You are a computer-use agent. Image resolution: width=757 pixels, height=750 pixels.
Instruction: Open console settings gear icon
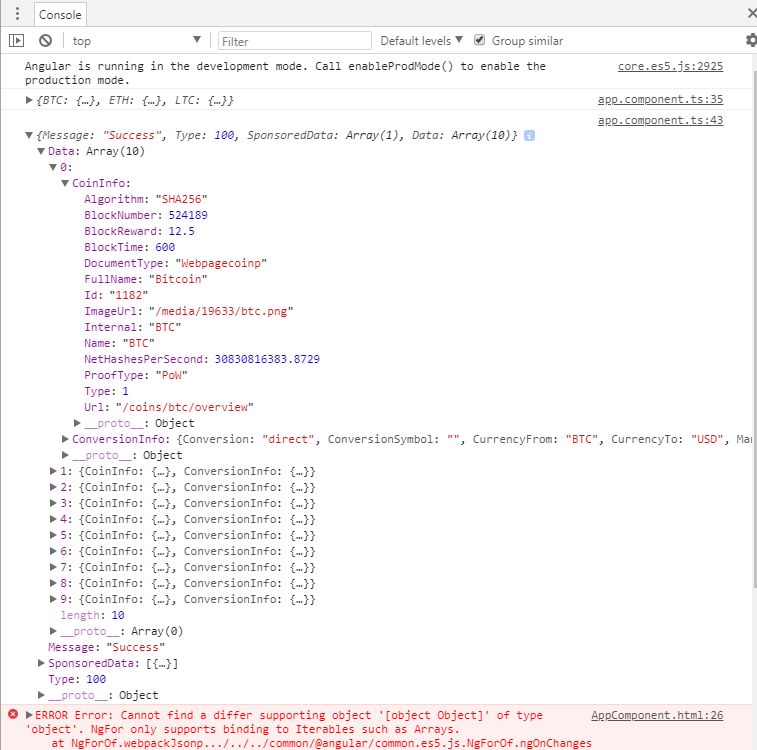pyautogui.click(x=751, y=40)
